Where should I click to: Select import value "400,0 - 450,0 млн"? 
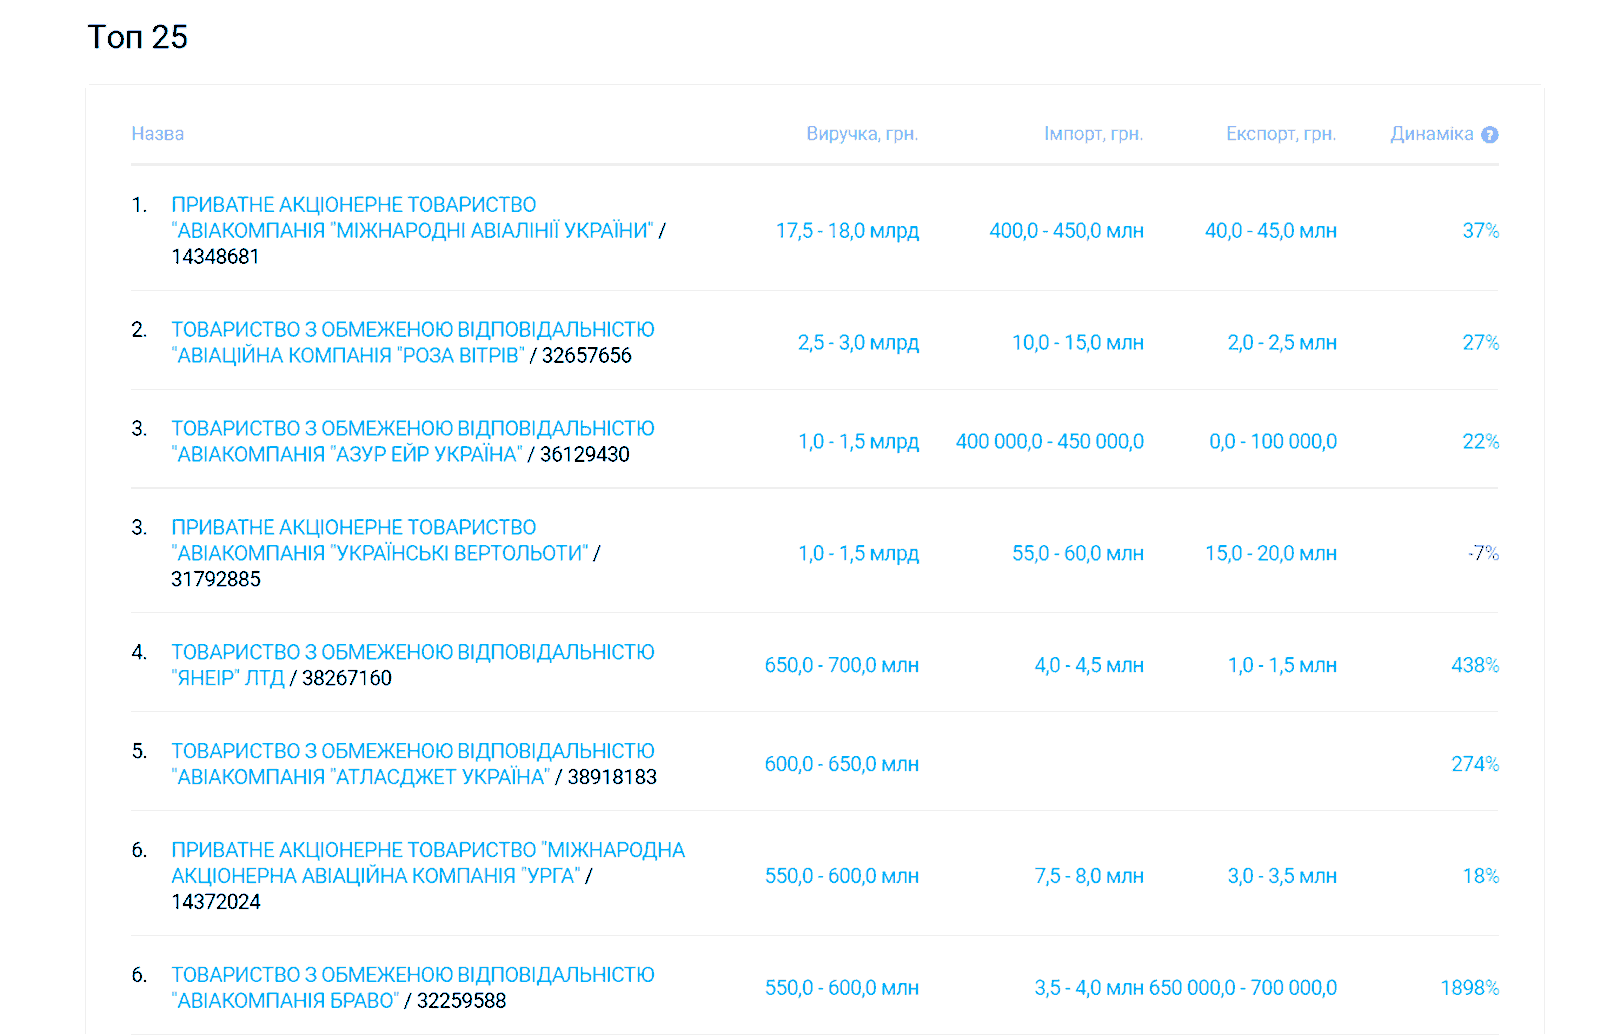(1066, 231)
